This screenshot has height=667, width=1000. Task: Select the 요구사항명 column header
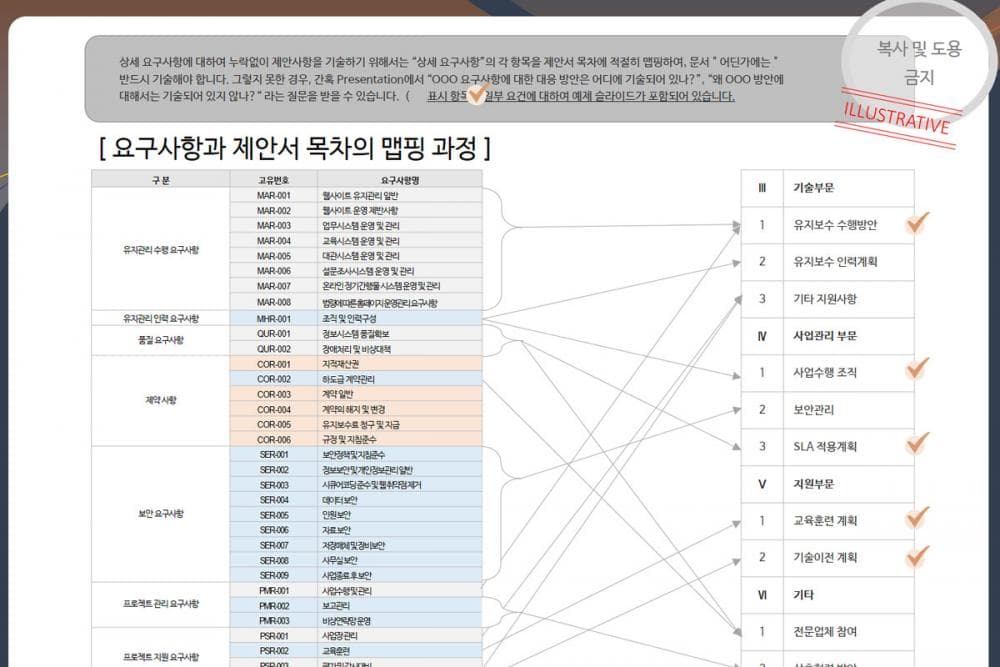400,180
